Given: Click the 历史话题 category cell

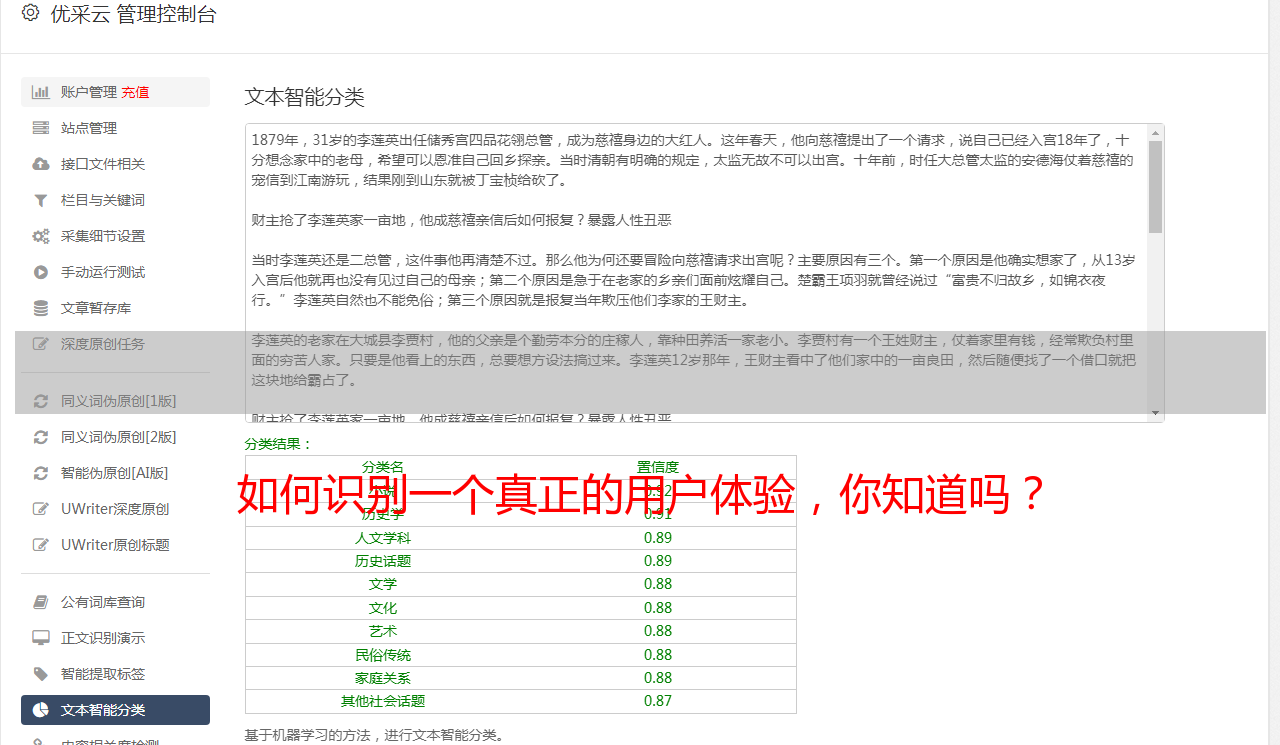Looking at the screenshot, I should click(x=383, y=561).
